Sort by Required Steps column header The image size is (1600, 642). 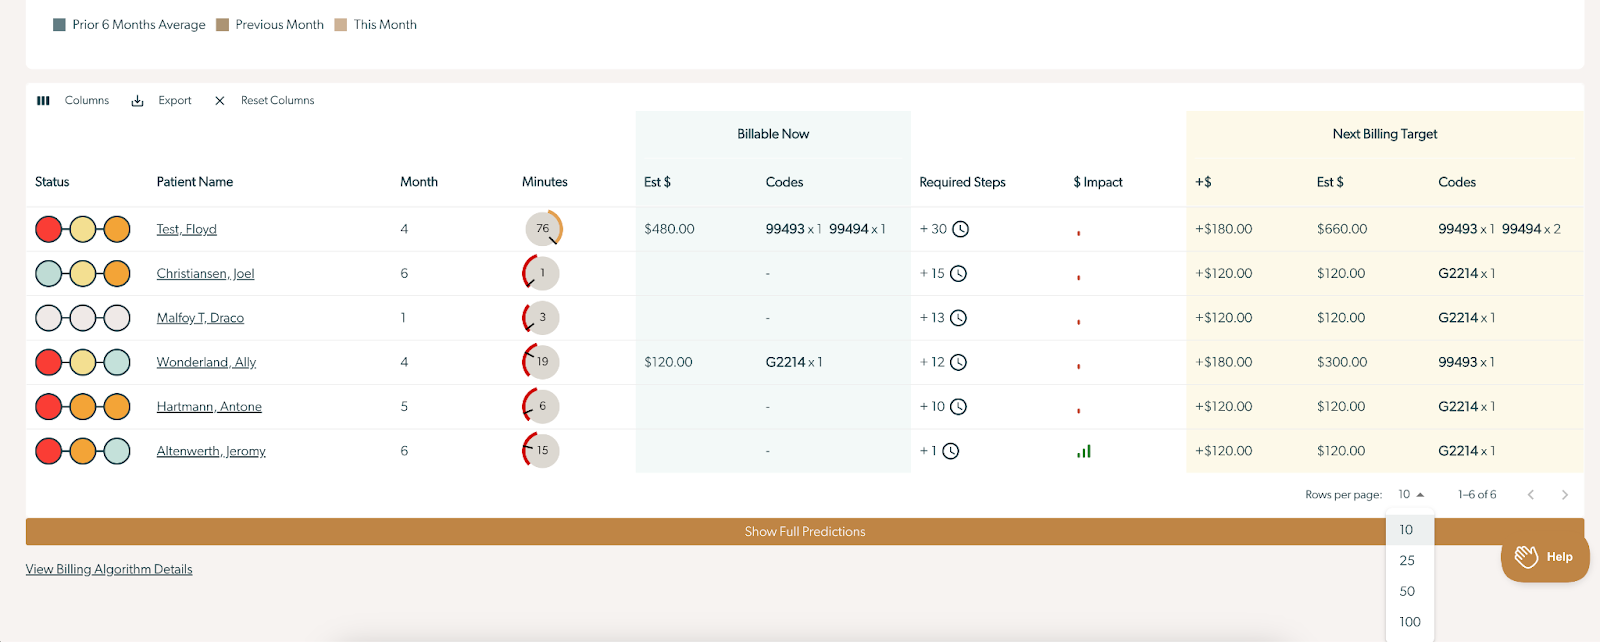962,182
